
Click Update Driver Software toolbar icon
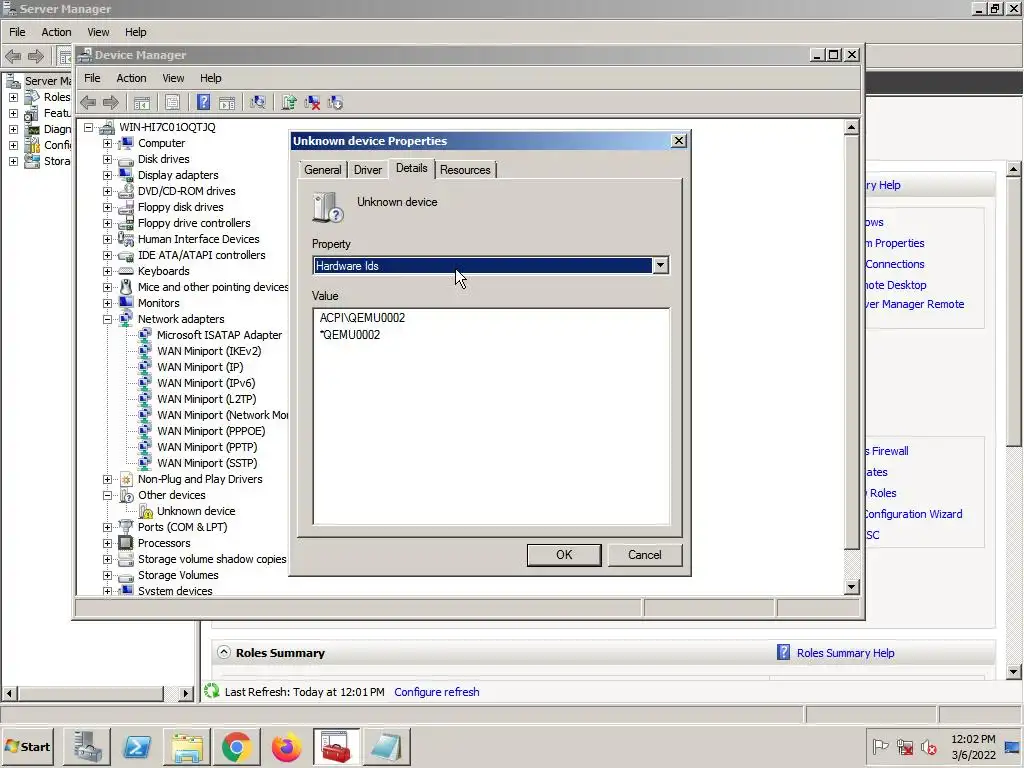point(289,103)
